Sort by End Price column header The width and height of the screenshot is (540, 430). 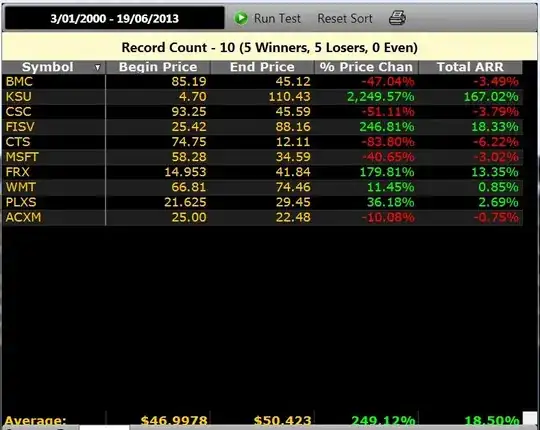click(262, 67)
